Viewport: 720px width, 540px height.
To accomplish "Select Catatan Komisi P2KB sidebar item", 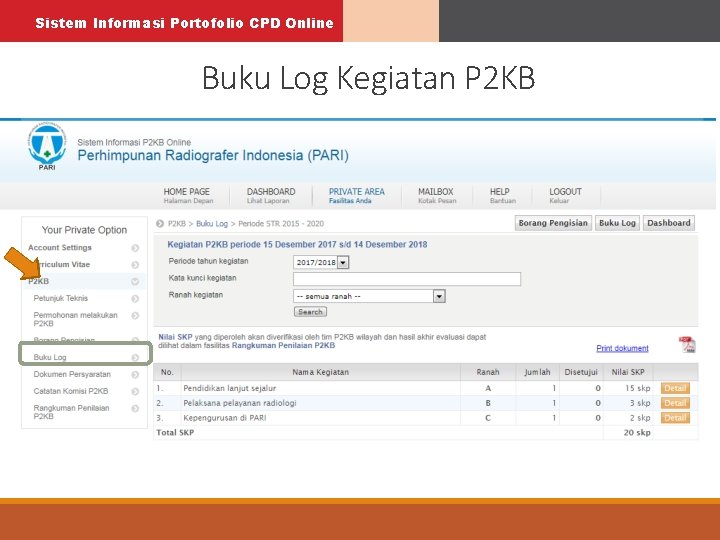I will (71, 391).
